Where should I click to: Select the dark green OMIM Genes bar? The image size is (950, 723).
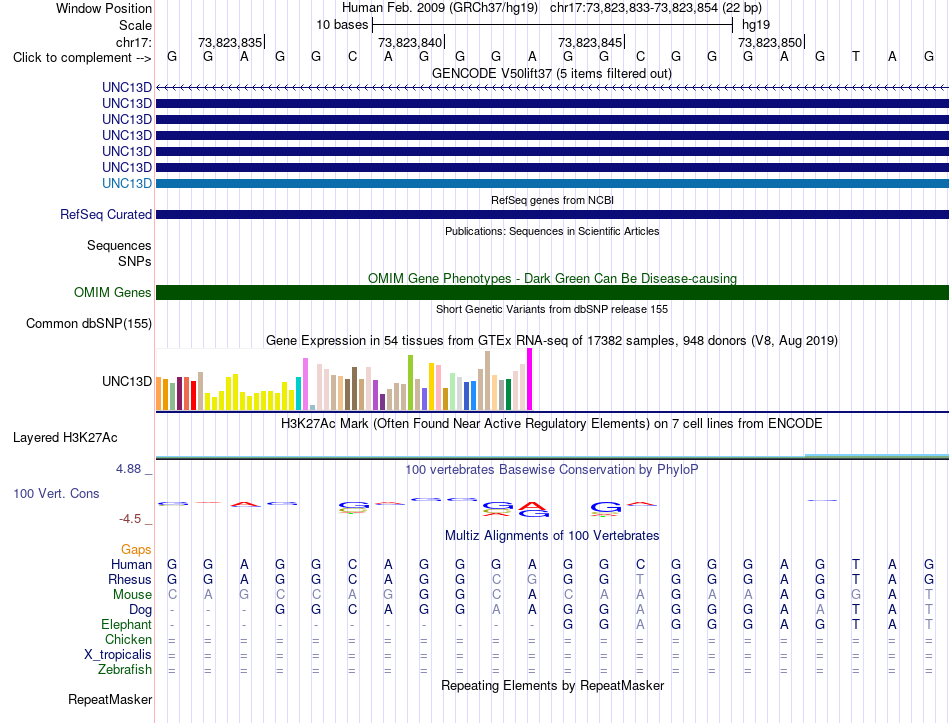pos(552,293)
